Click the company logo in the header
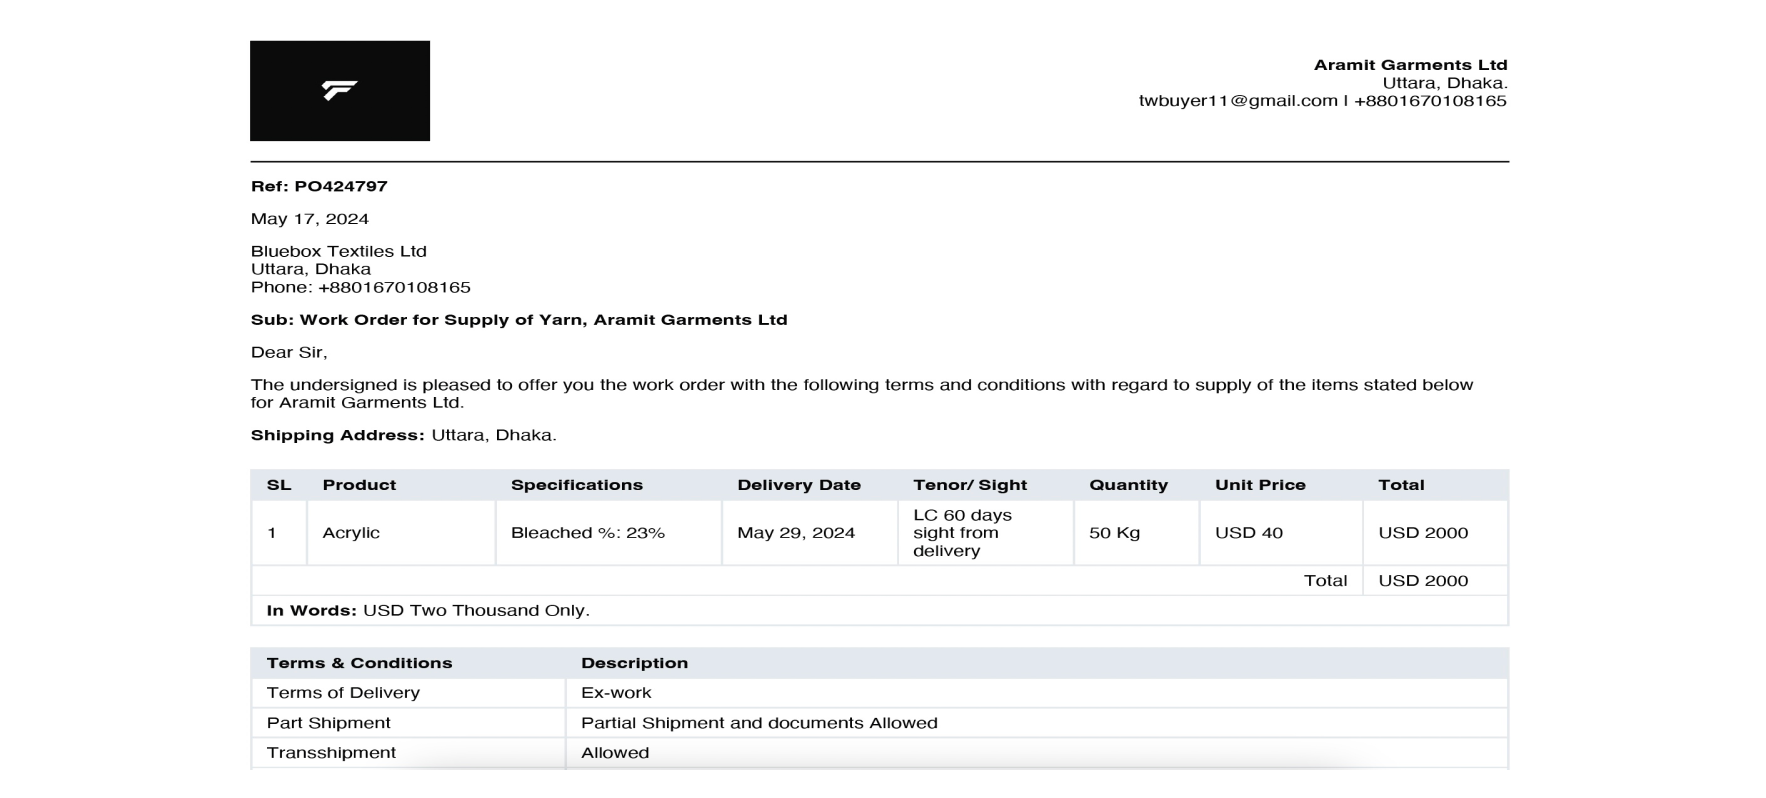This screenshot has width=1766, height=798. (x=340, y=91)
